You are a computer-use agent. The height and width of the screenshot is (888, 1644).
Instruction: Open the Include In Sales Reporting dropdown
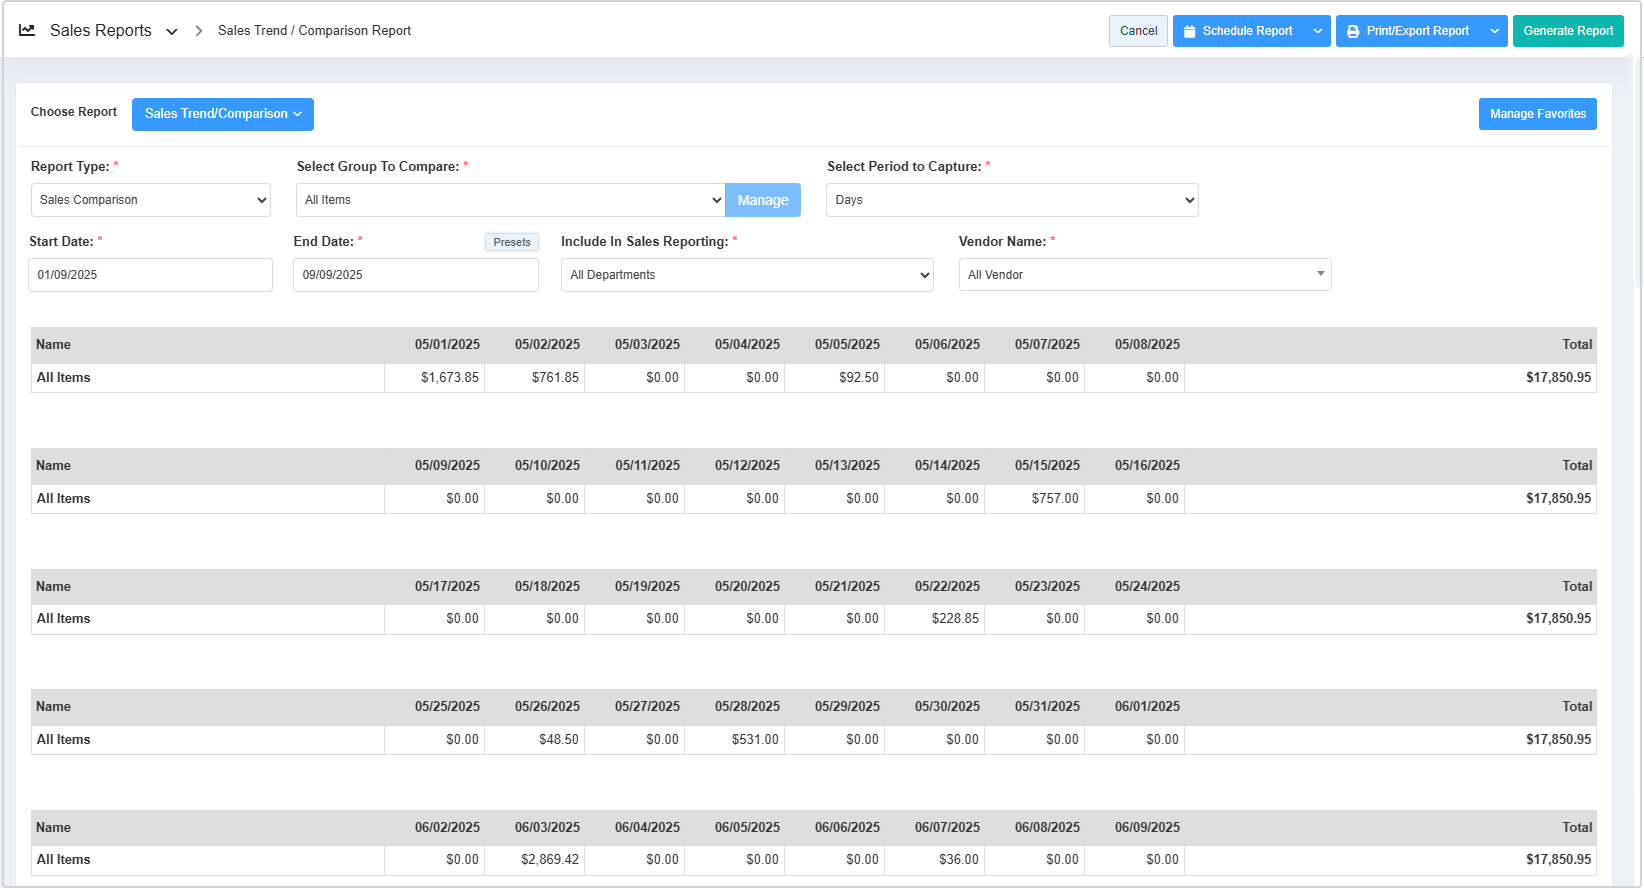pos(747,275)
